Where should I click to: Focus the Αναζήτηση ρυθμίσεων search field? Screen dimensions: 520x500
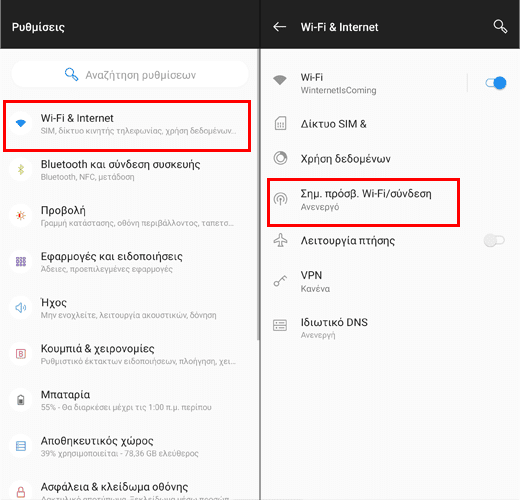(x=130, y=75)
